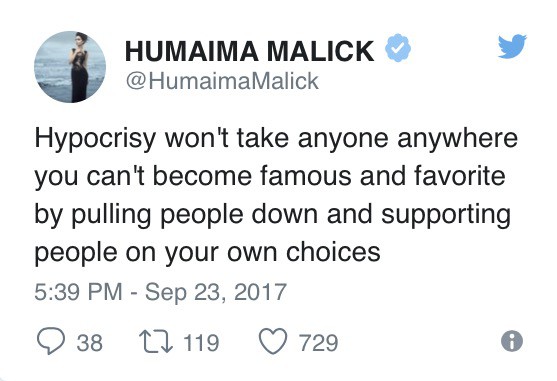Click the like count 729
Image resolution: width=557 pixels, height=381 pixels.
[319, 343]
